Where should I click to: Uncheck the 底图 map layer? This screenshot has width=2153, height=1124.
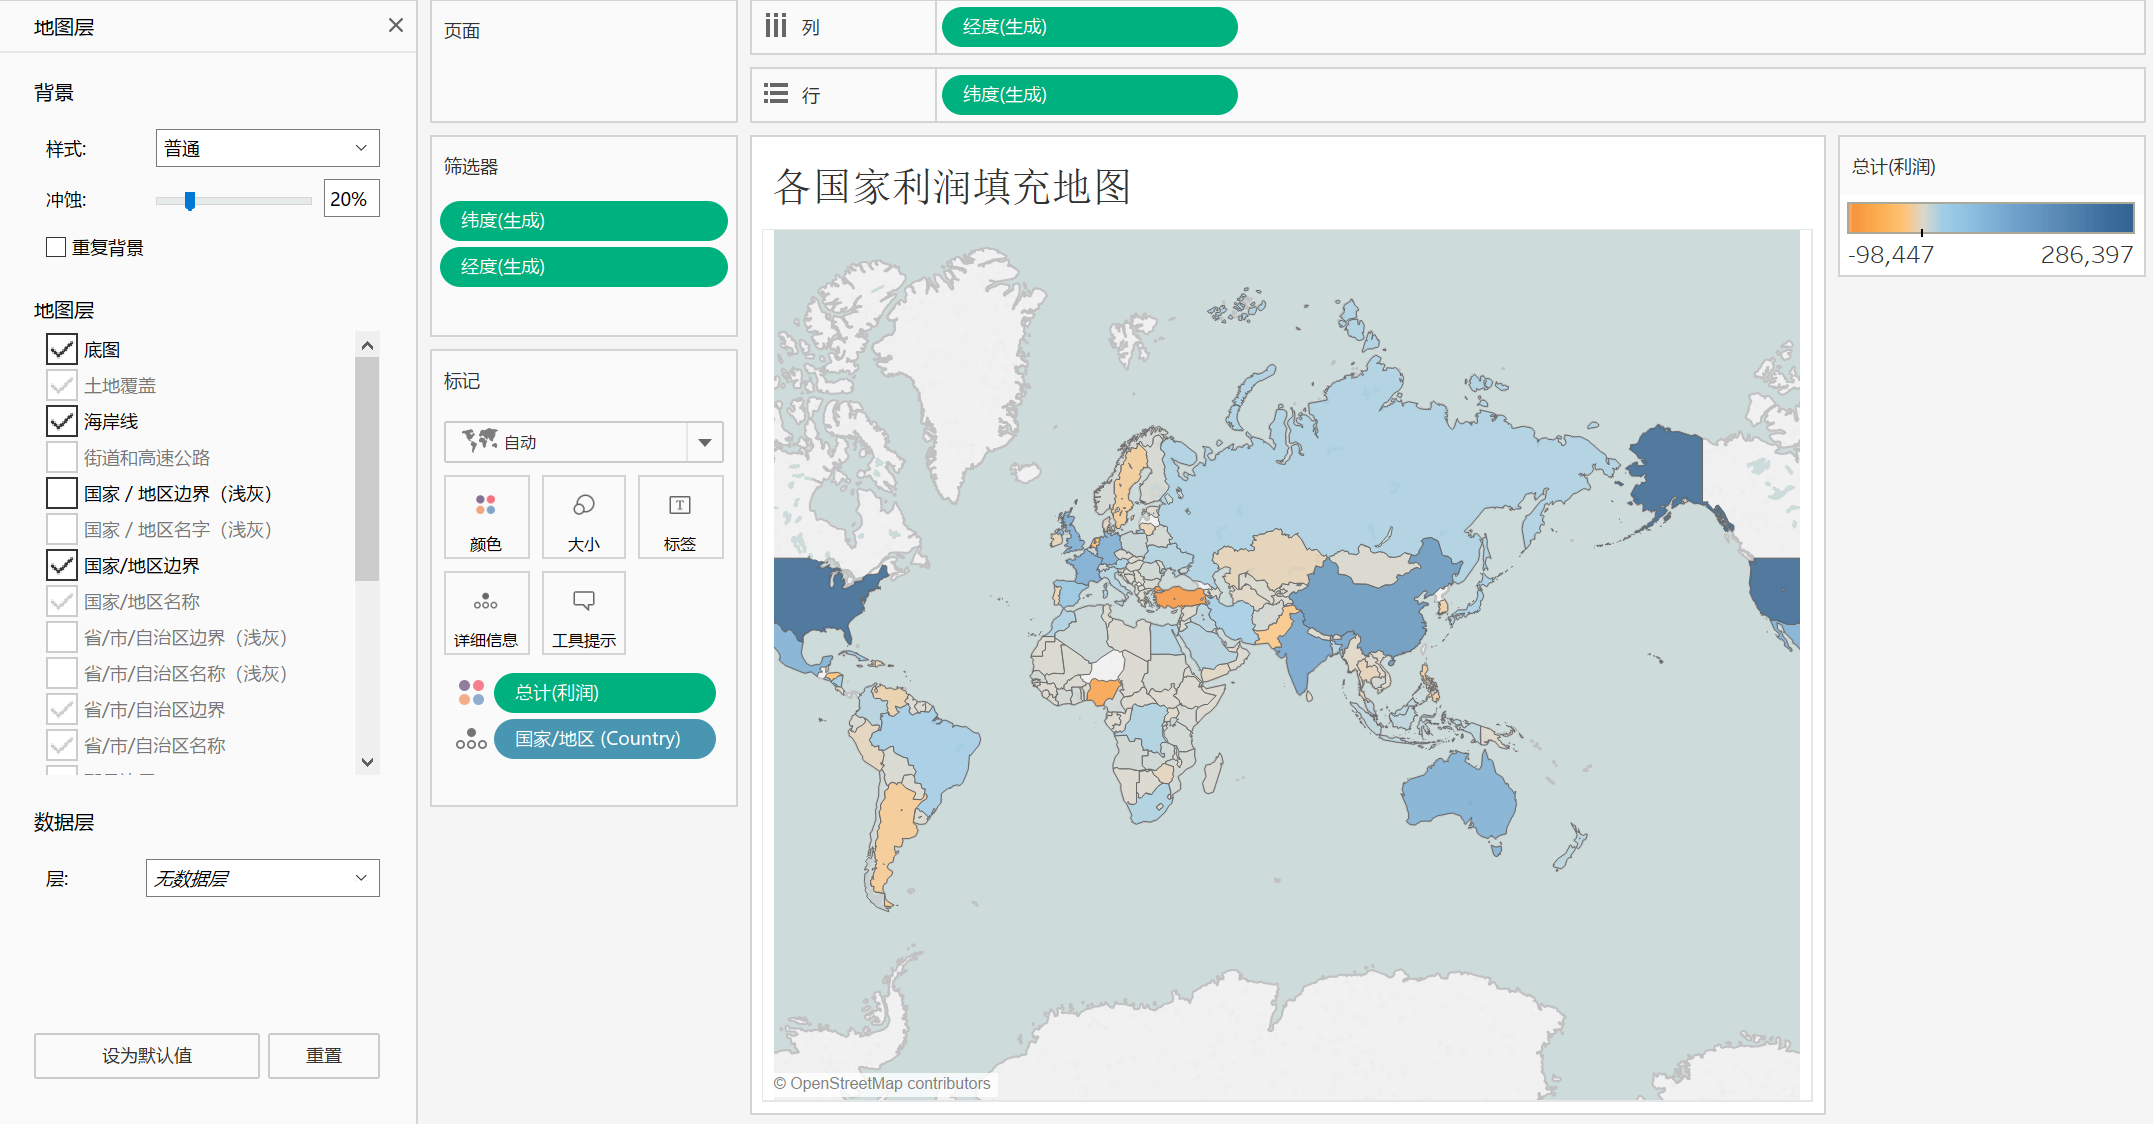tap(61, 348)
